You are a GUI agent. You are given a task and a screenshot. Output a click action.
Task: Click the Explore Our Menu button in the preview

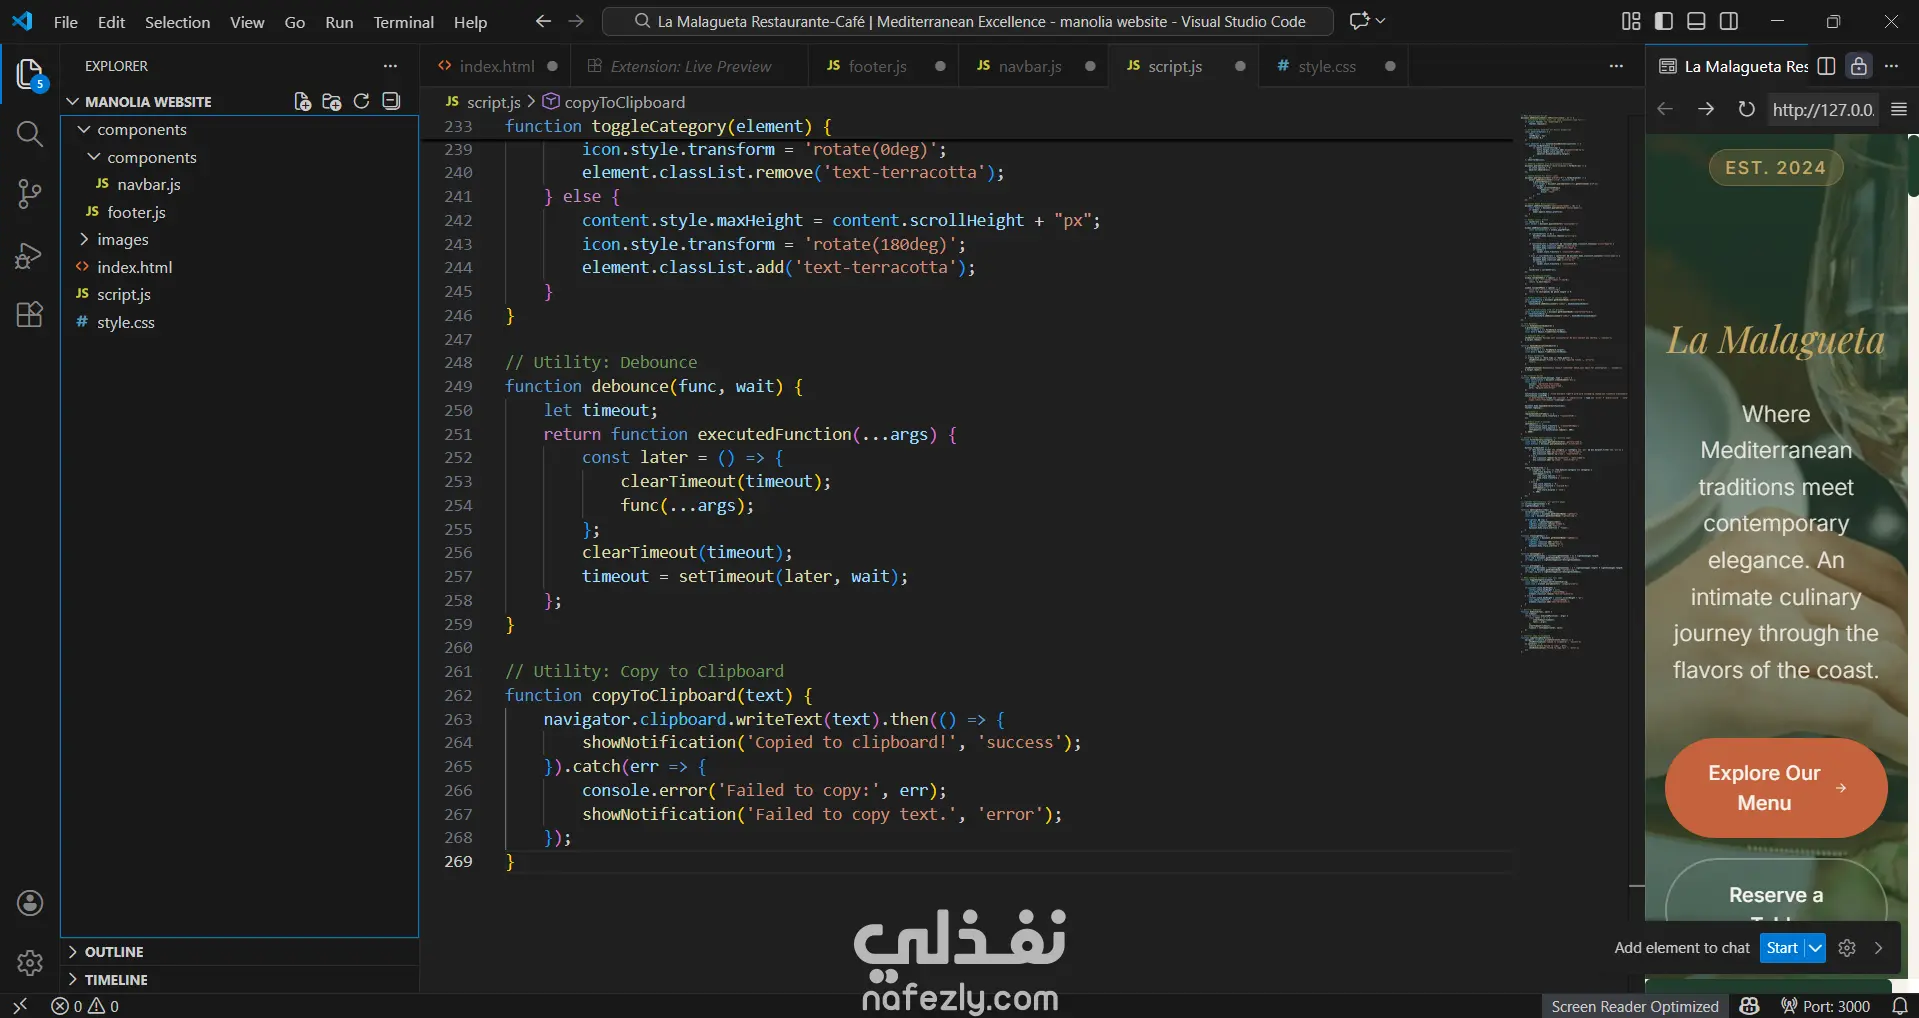(1776, 788)
